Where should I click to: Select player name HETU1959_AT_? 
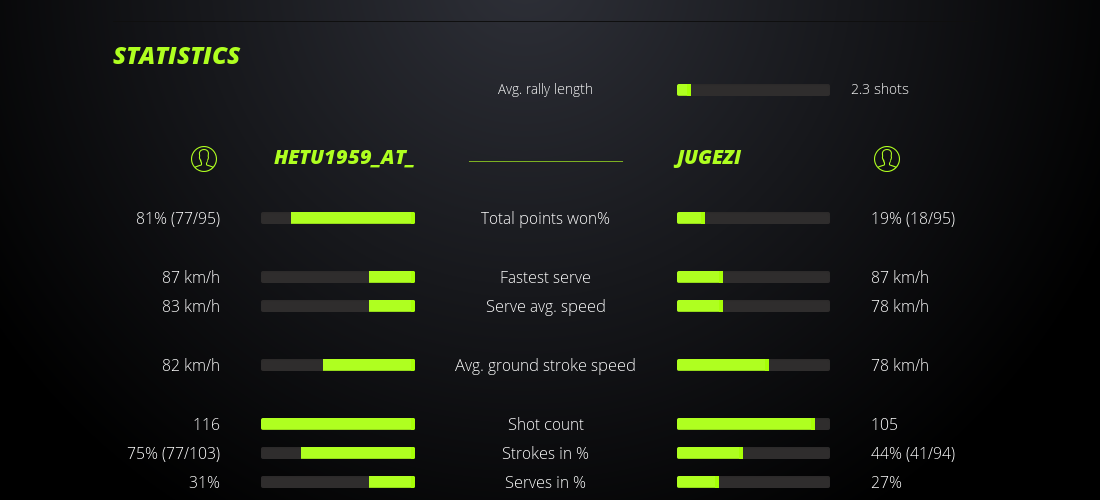tap(344, 158)
